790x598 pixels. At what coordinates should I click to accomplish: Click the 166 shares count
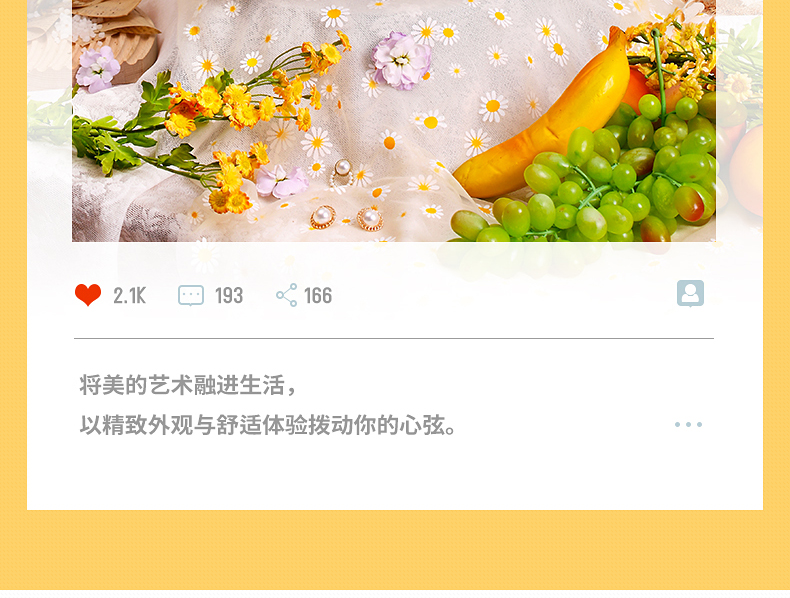tap(318, 296)
